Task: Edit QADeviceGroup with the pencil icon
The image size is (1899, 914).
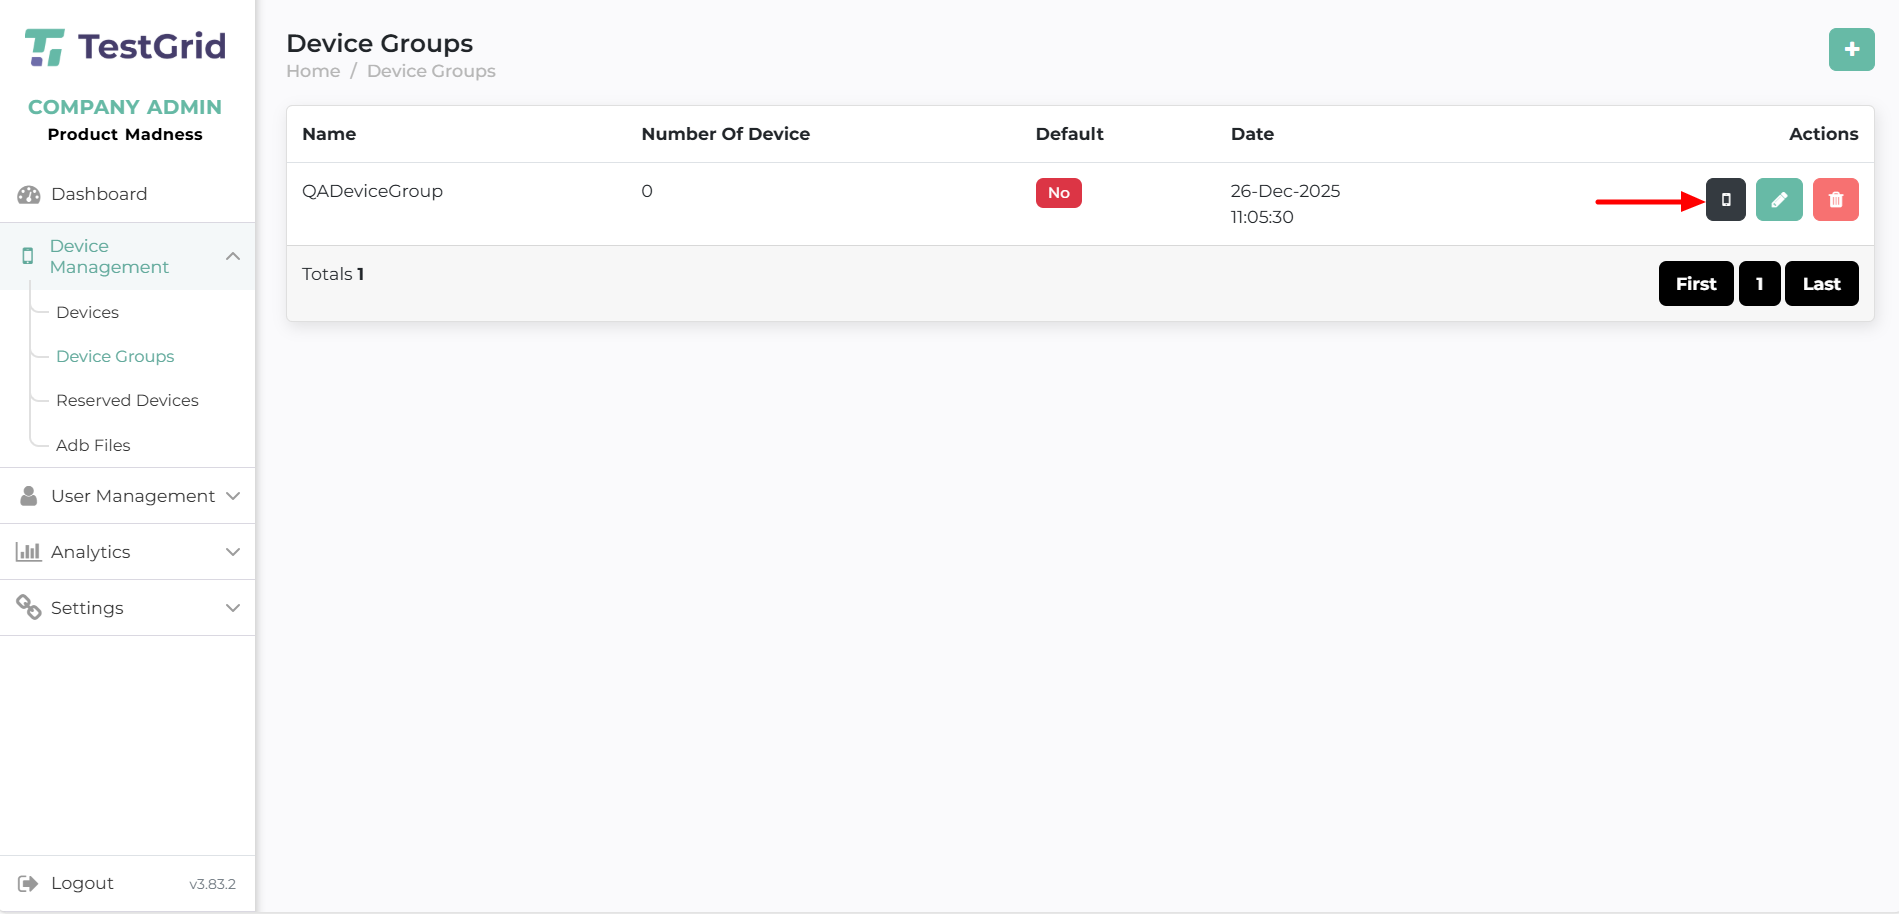Action: (1778, 200)
